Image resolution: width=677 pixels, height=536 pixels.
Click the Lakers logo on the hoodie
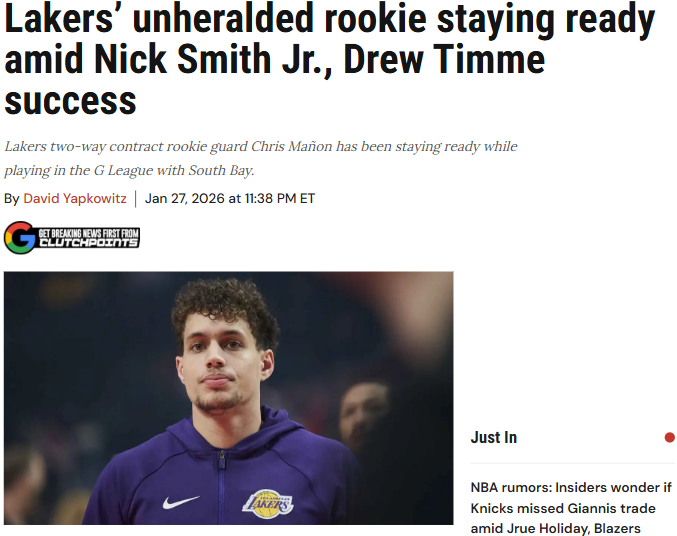(x=268, y=504)
